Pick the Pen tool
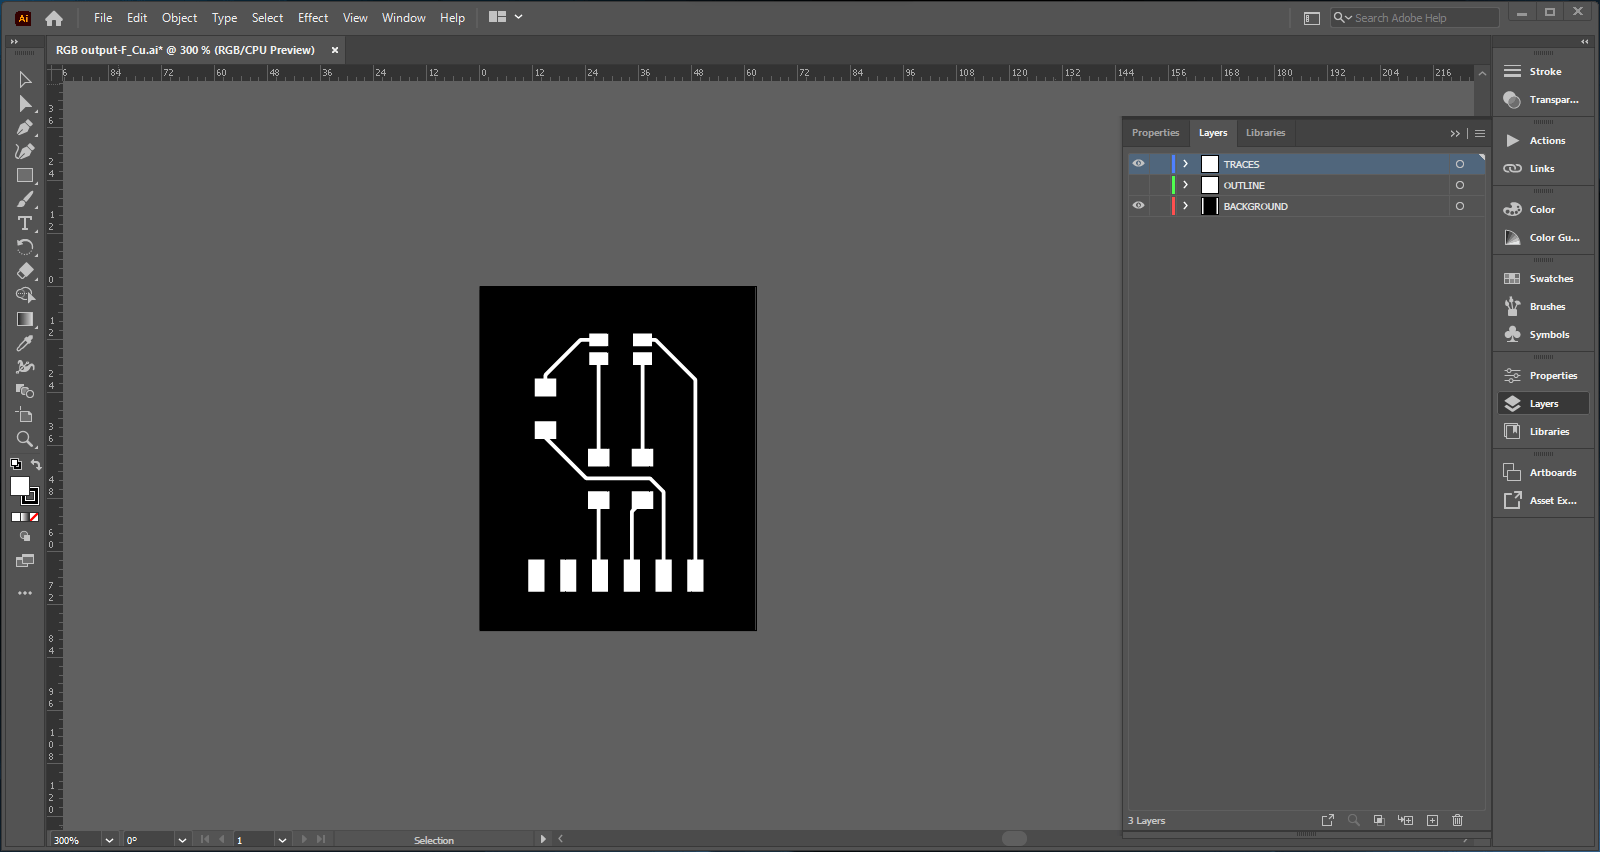 (25, 127)
